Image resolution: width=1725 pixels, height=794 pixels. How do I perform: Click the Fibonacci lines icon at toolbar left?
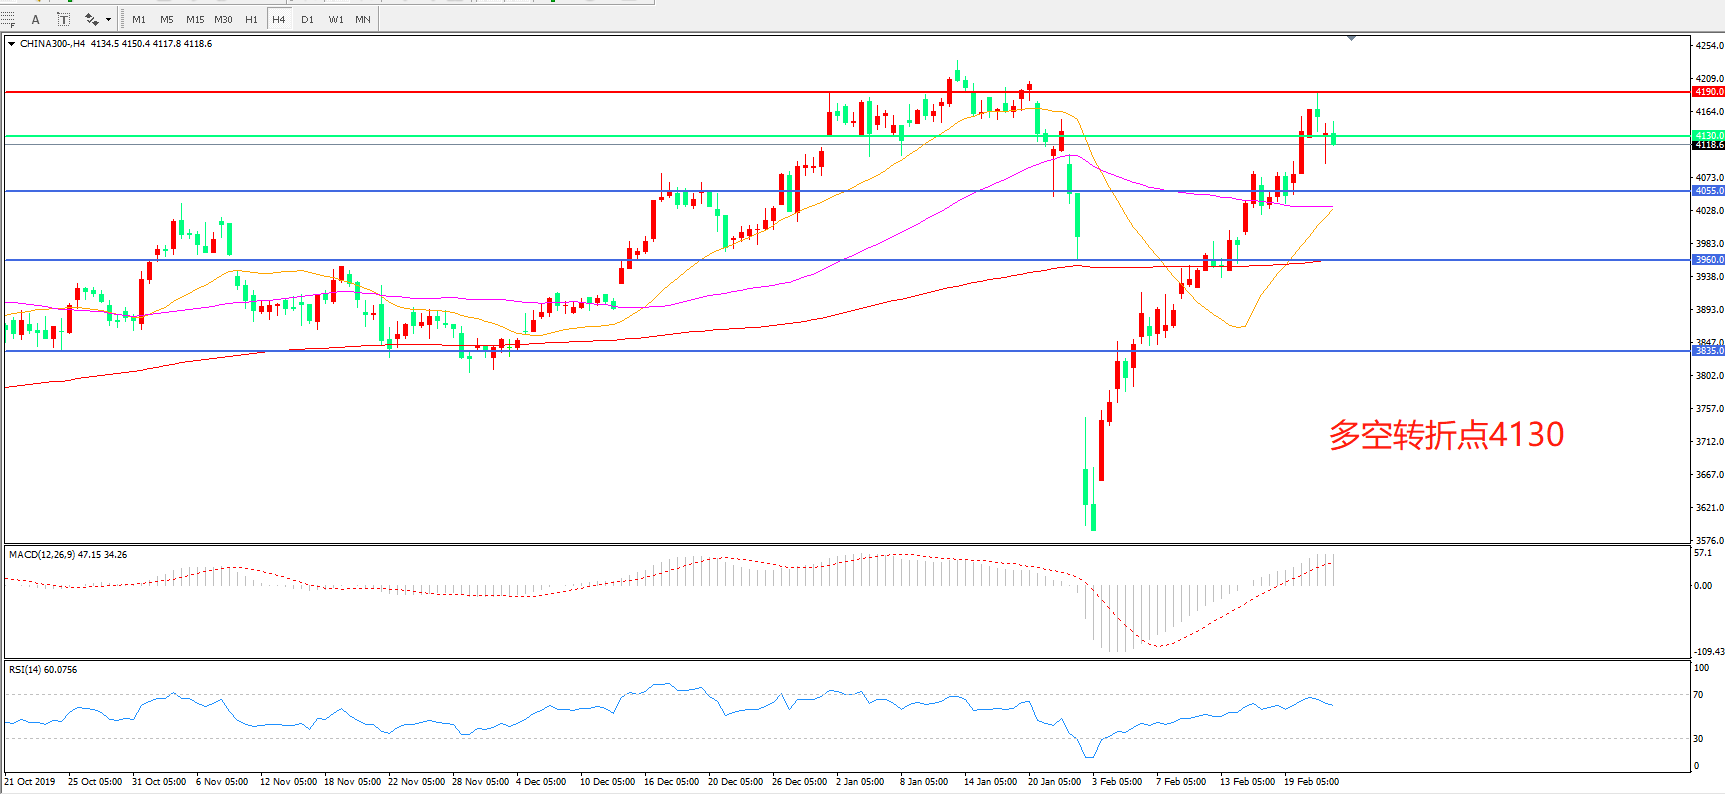9,19
